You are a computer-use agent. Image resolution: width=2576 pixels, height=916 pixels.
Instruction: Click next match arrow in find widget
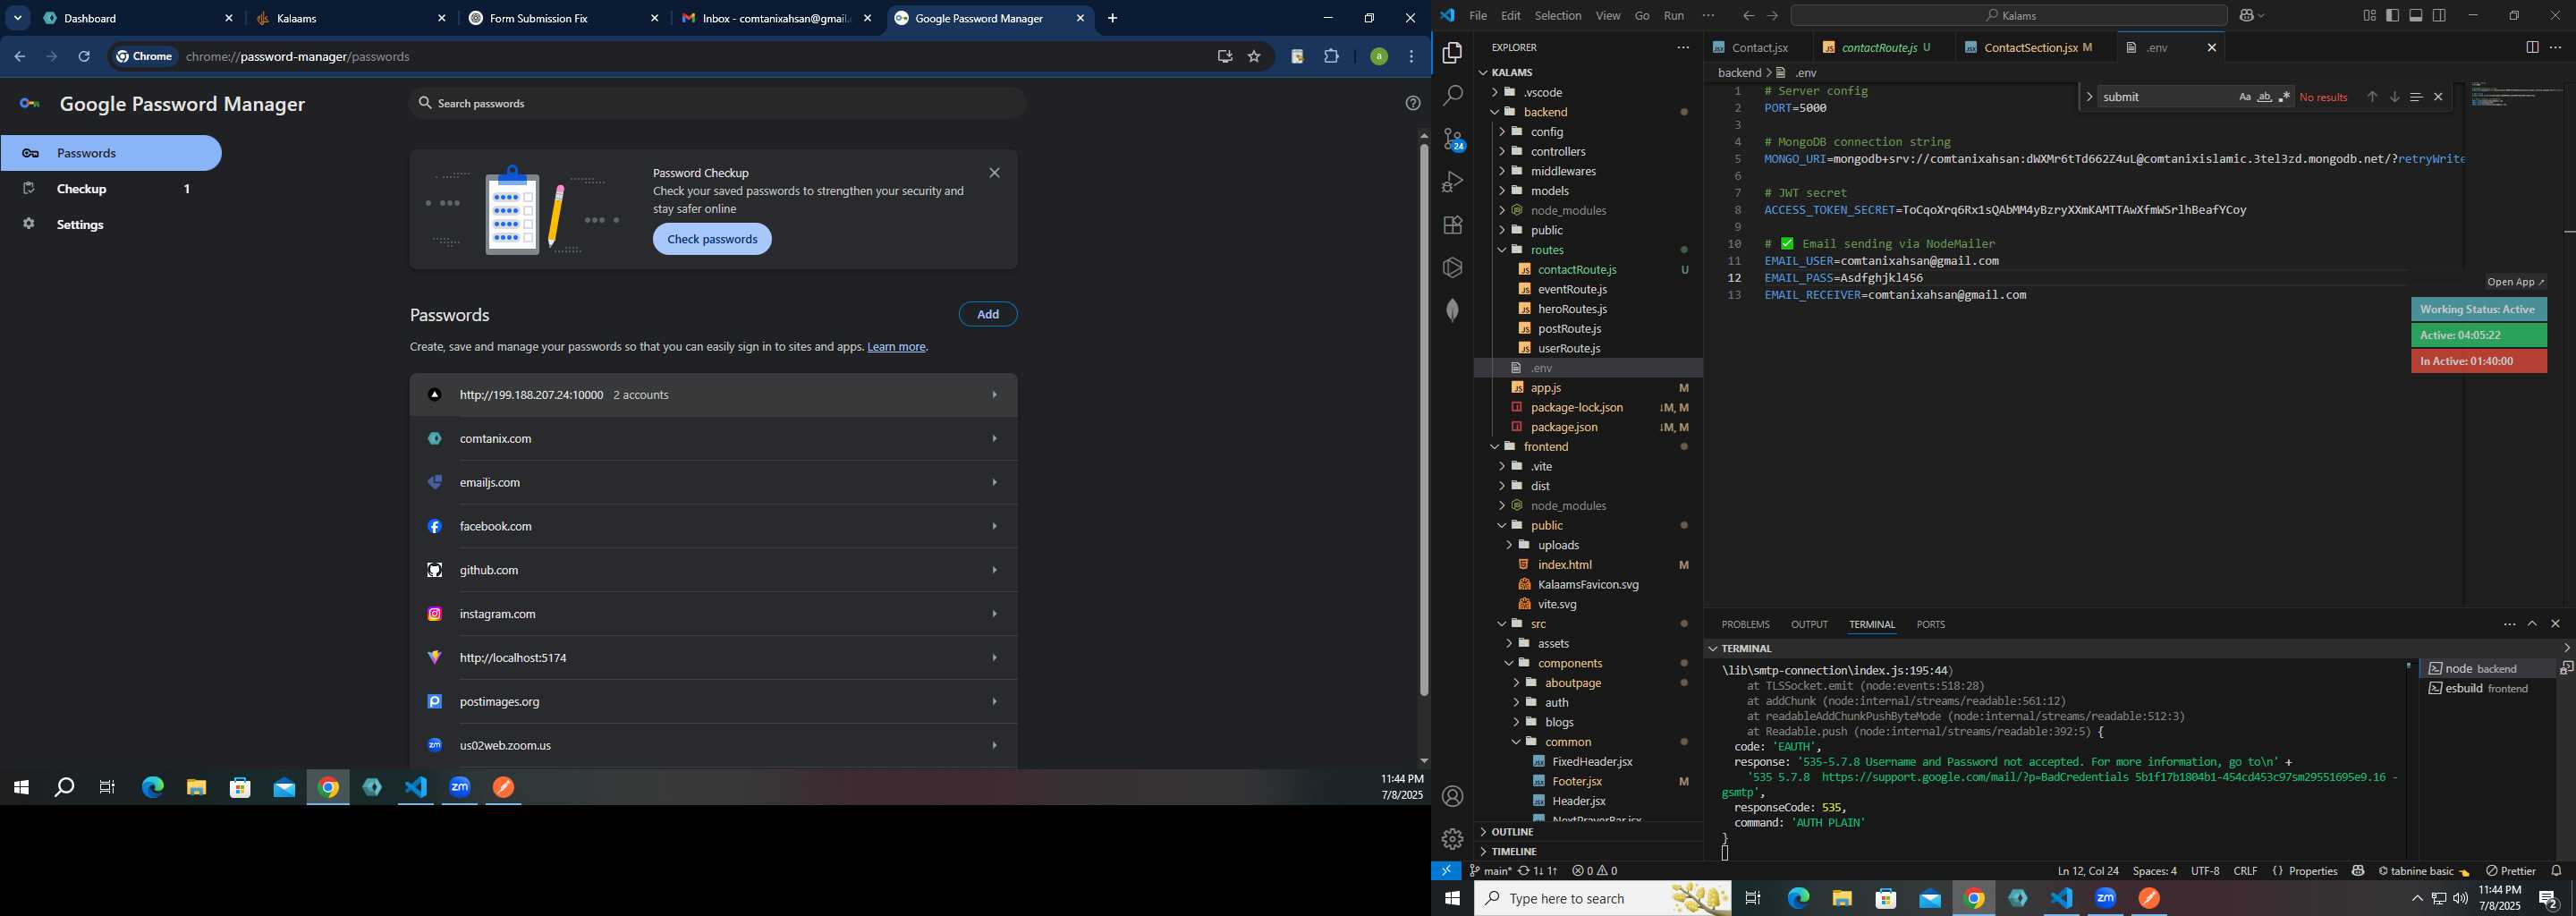coord(2394,97)
